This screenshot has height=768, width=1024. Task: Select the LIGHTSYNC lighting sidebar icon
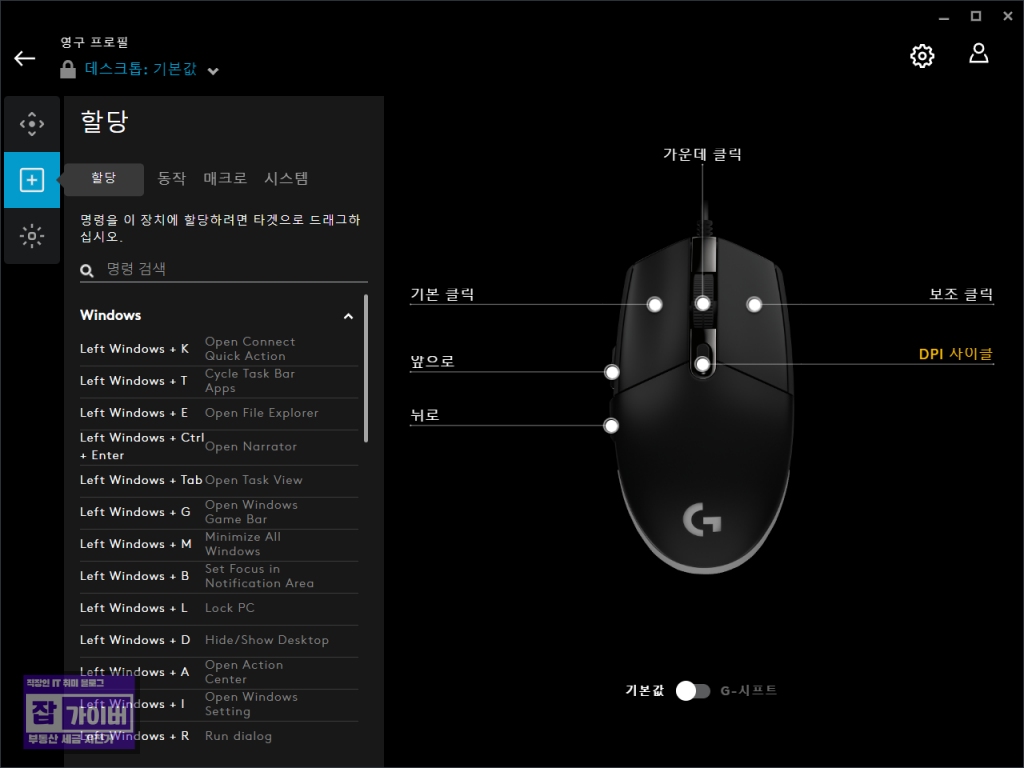[x=32, y=236]
